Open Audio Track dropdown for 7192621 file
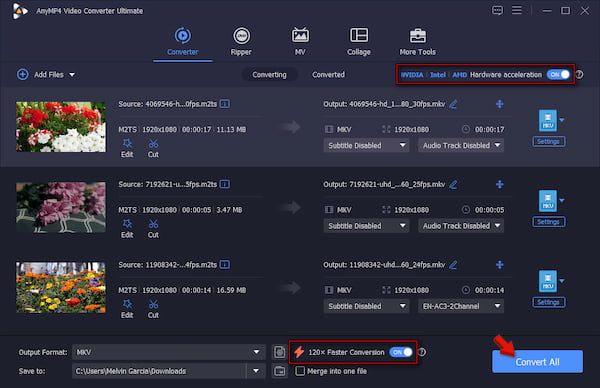The width and height of the screenshot is (600, 388). click(461, 226)
